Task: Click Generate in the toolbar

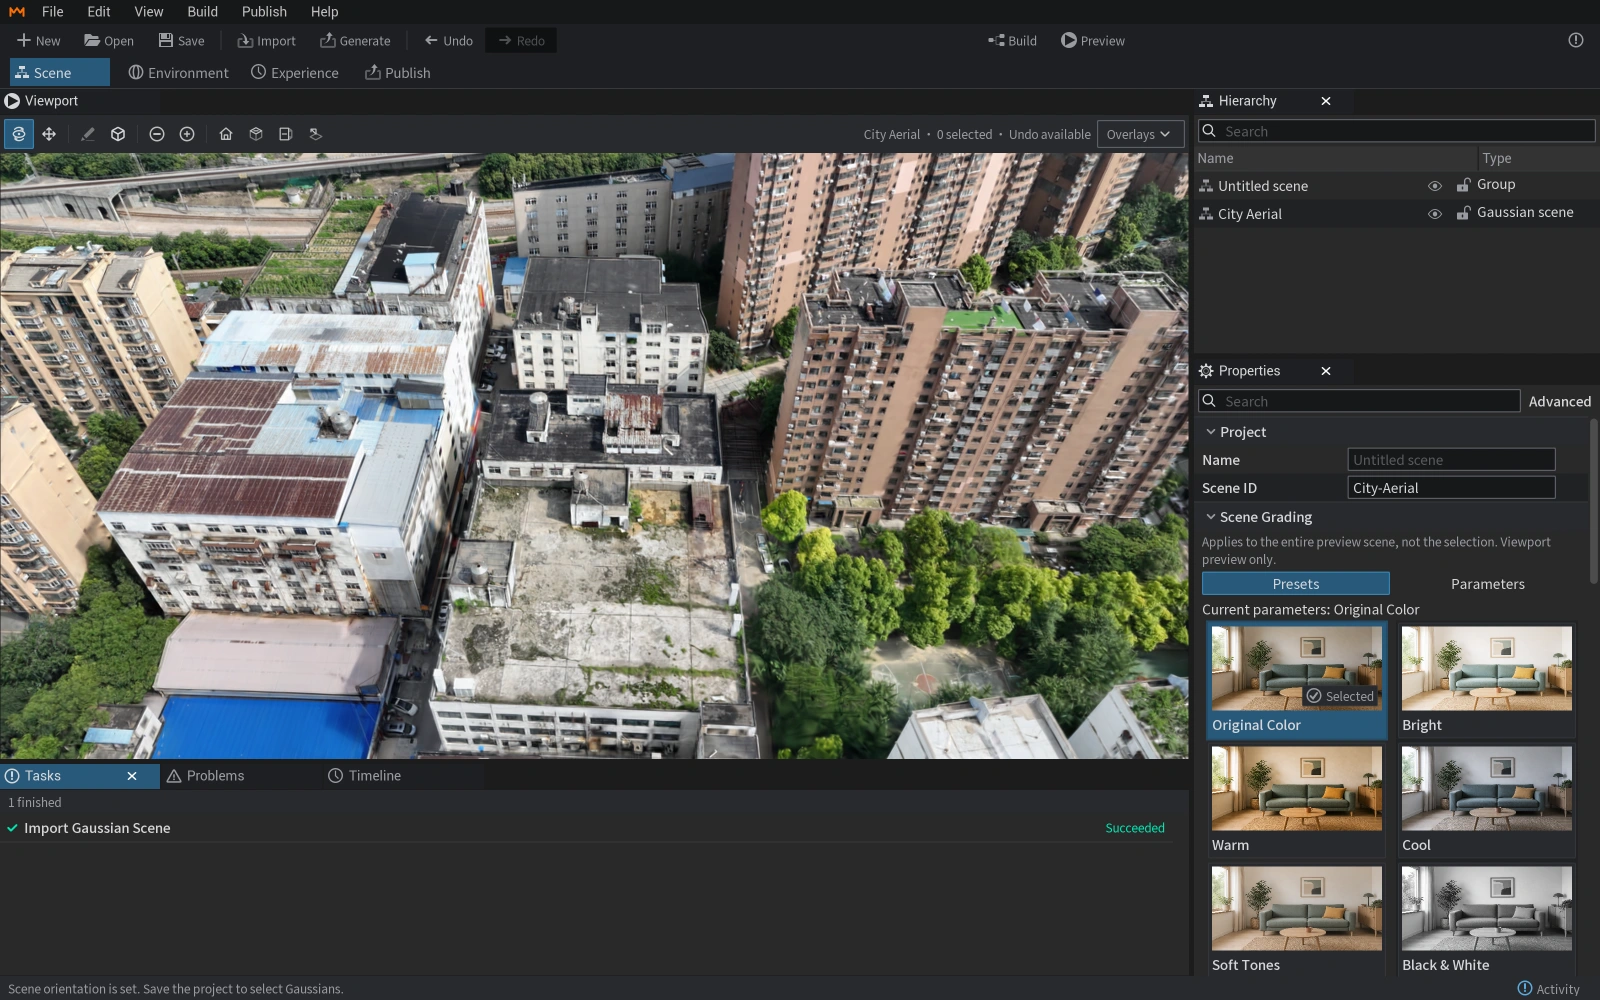Action: point(355,41)
